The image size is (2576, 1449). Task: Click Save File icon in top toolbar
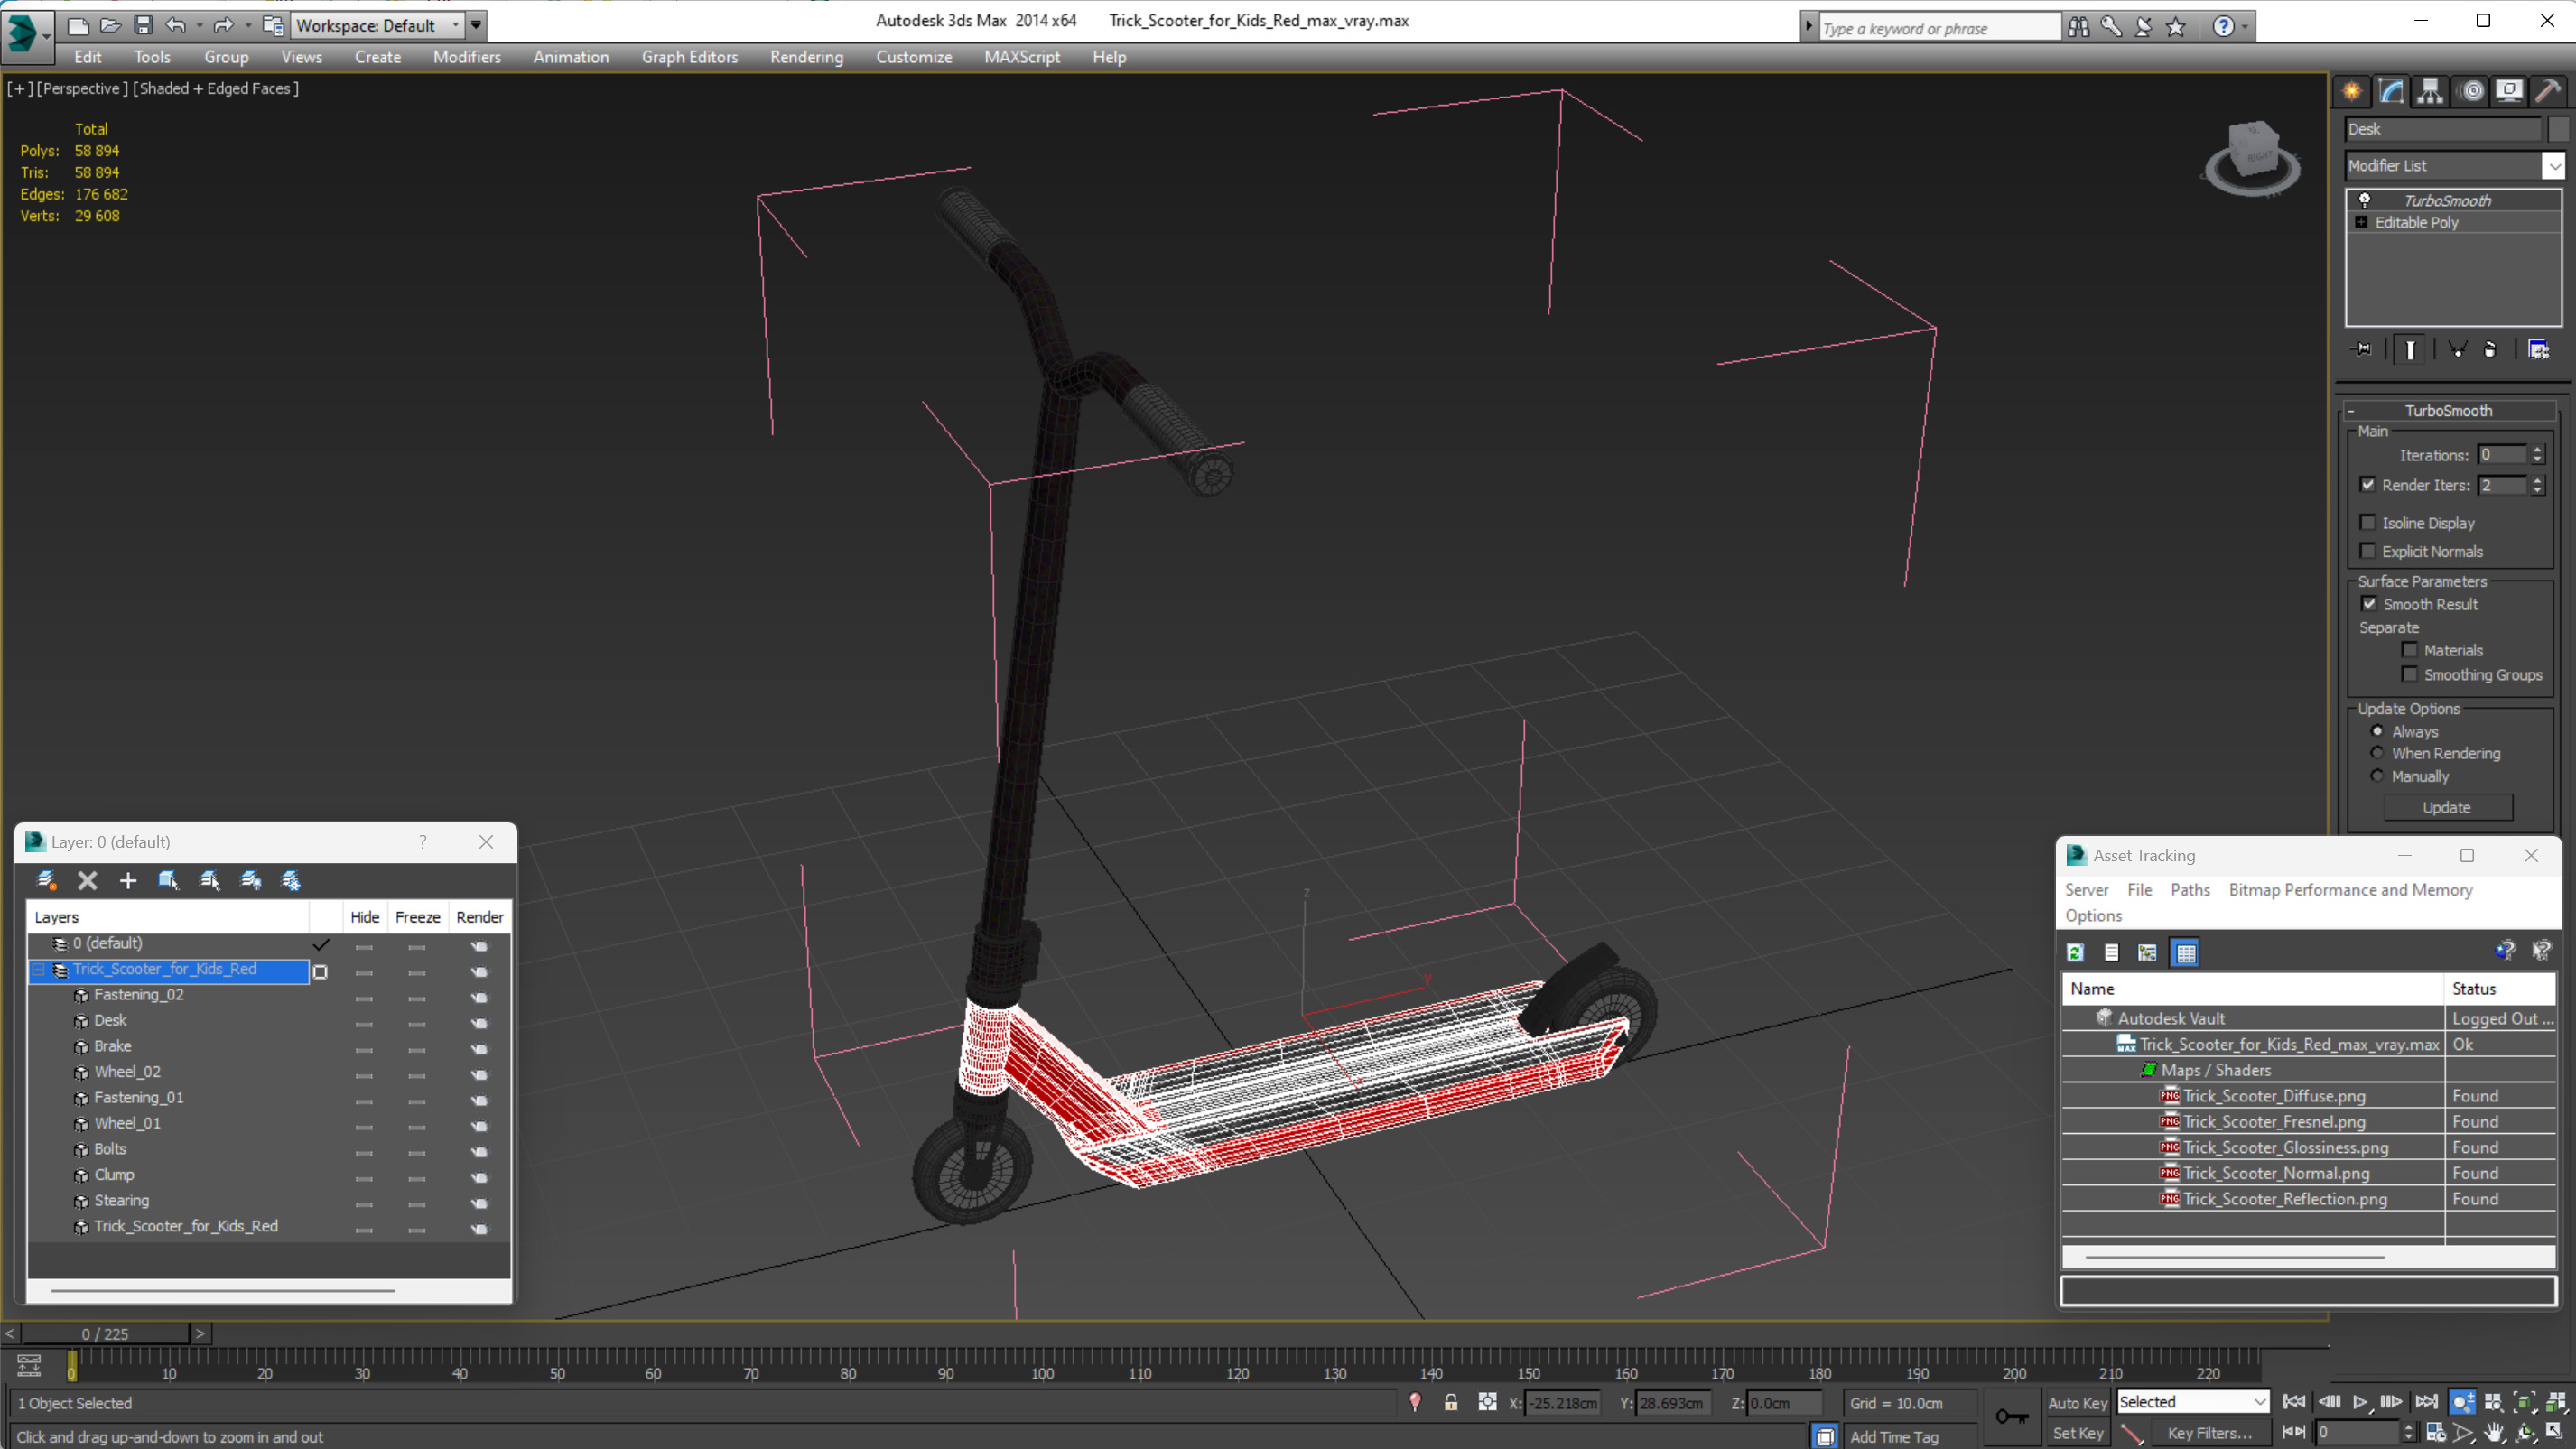(143, 25)
